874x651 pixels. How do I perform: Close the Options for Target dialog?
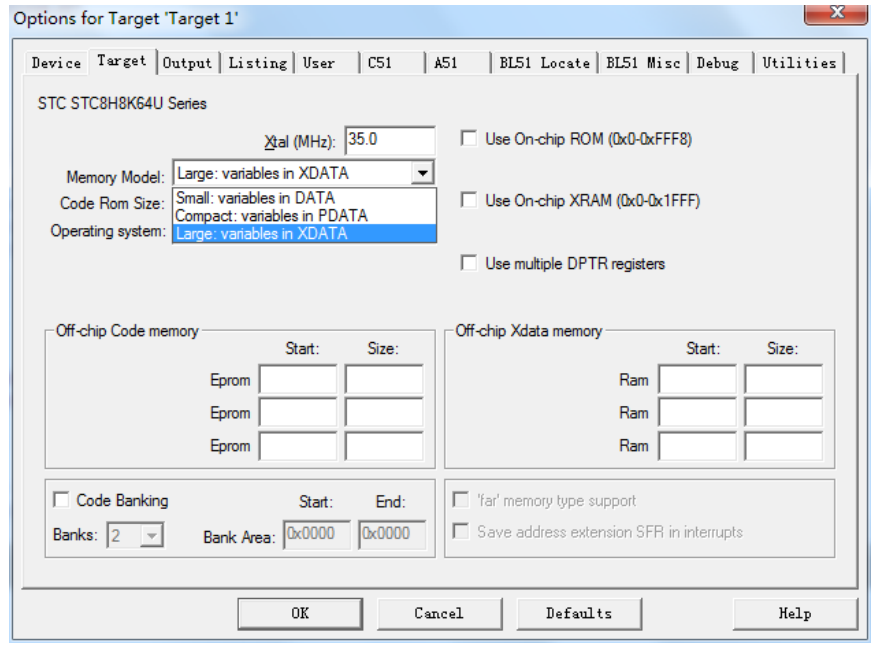click(x=836, y=13)
